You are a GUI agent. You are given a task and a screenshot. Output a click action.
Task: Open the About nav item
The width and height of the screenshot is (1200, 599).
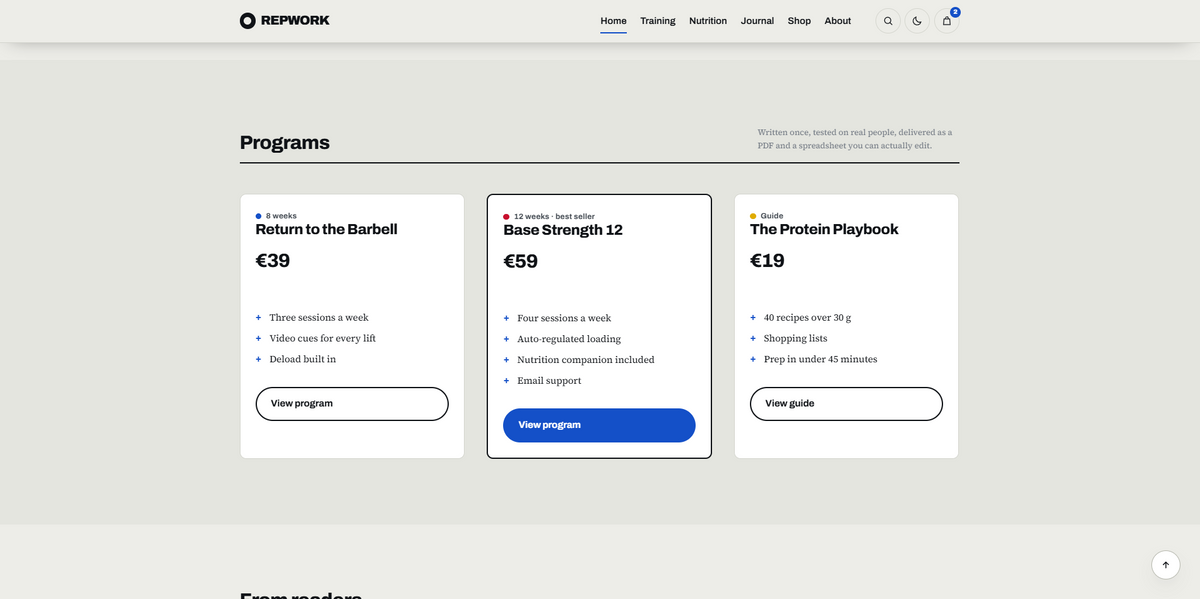point(838,21)
